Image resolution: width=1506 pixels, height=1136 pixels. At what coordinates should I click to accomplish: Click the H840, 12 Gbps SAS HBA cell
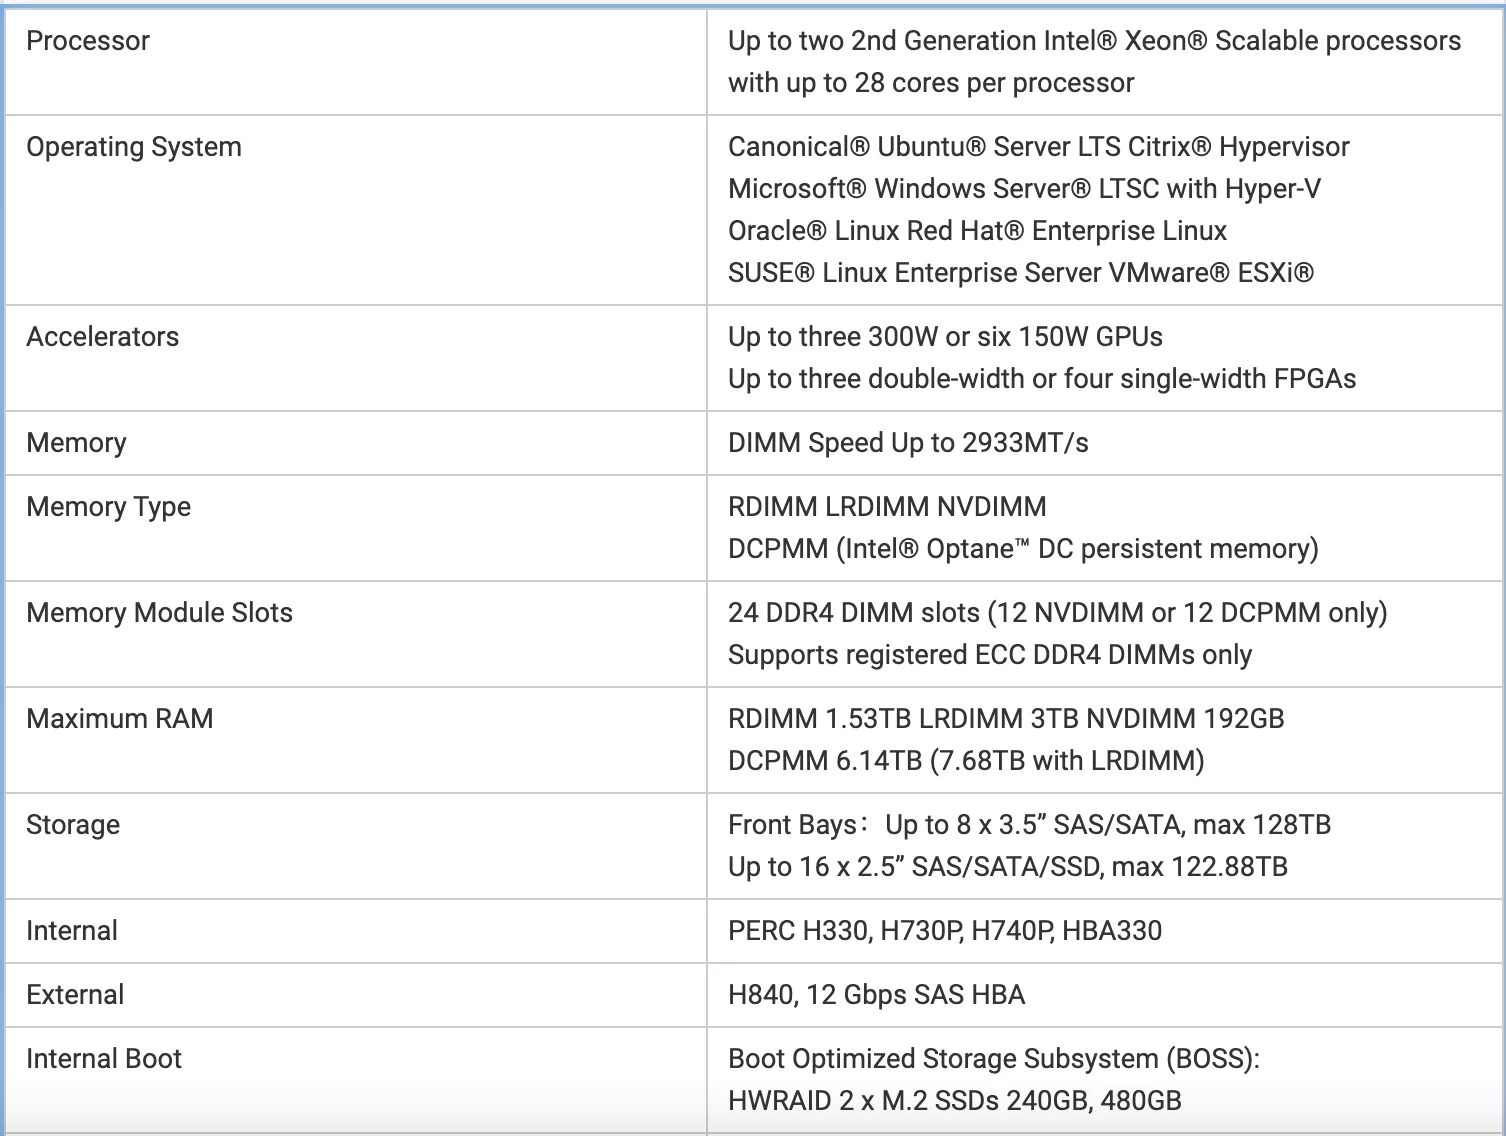[x=876, y=995]
